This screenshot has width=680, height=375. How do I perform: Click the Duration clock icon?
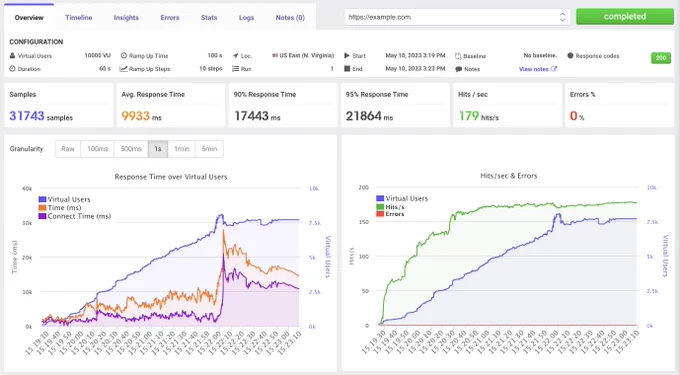(12, 68)
